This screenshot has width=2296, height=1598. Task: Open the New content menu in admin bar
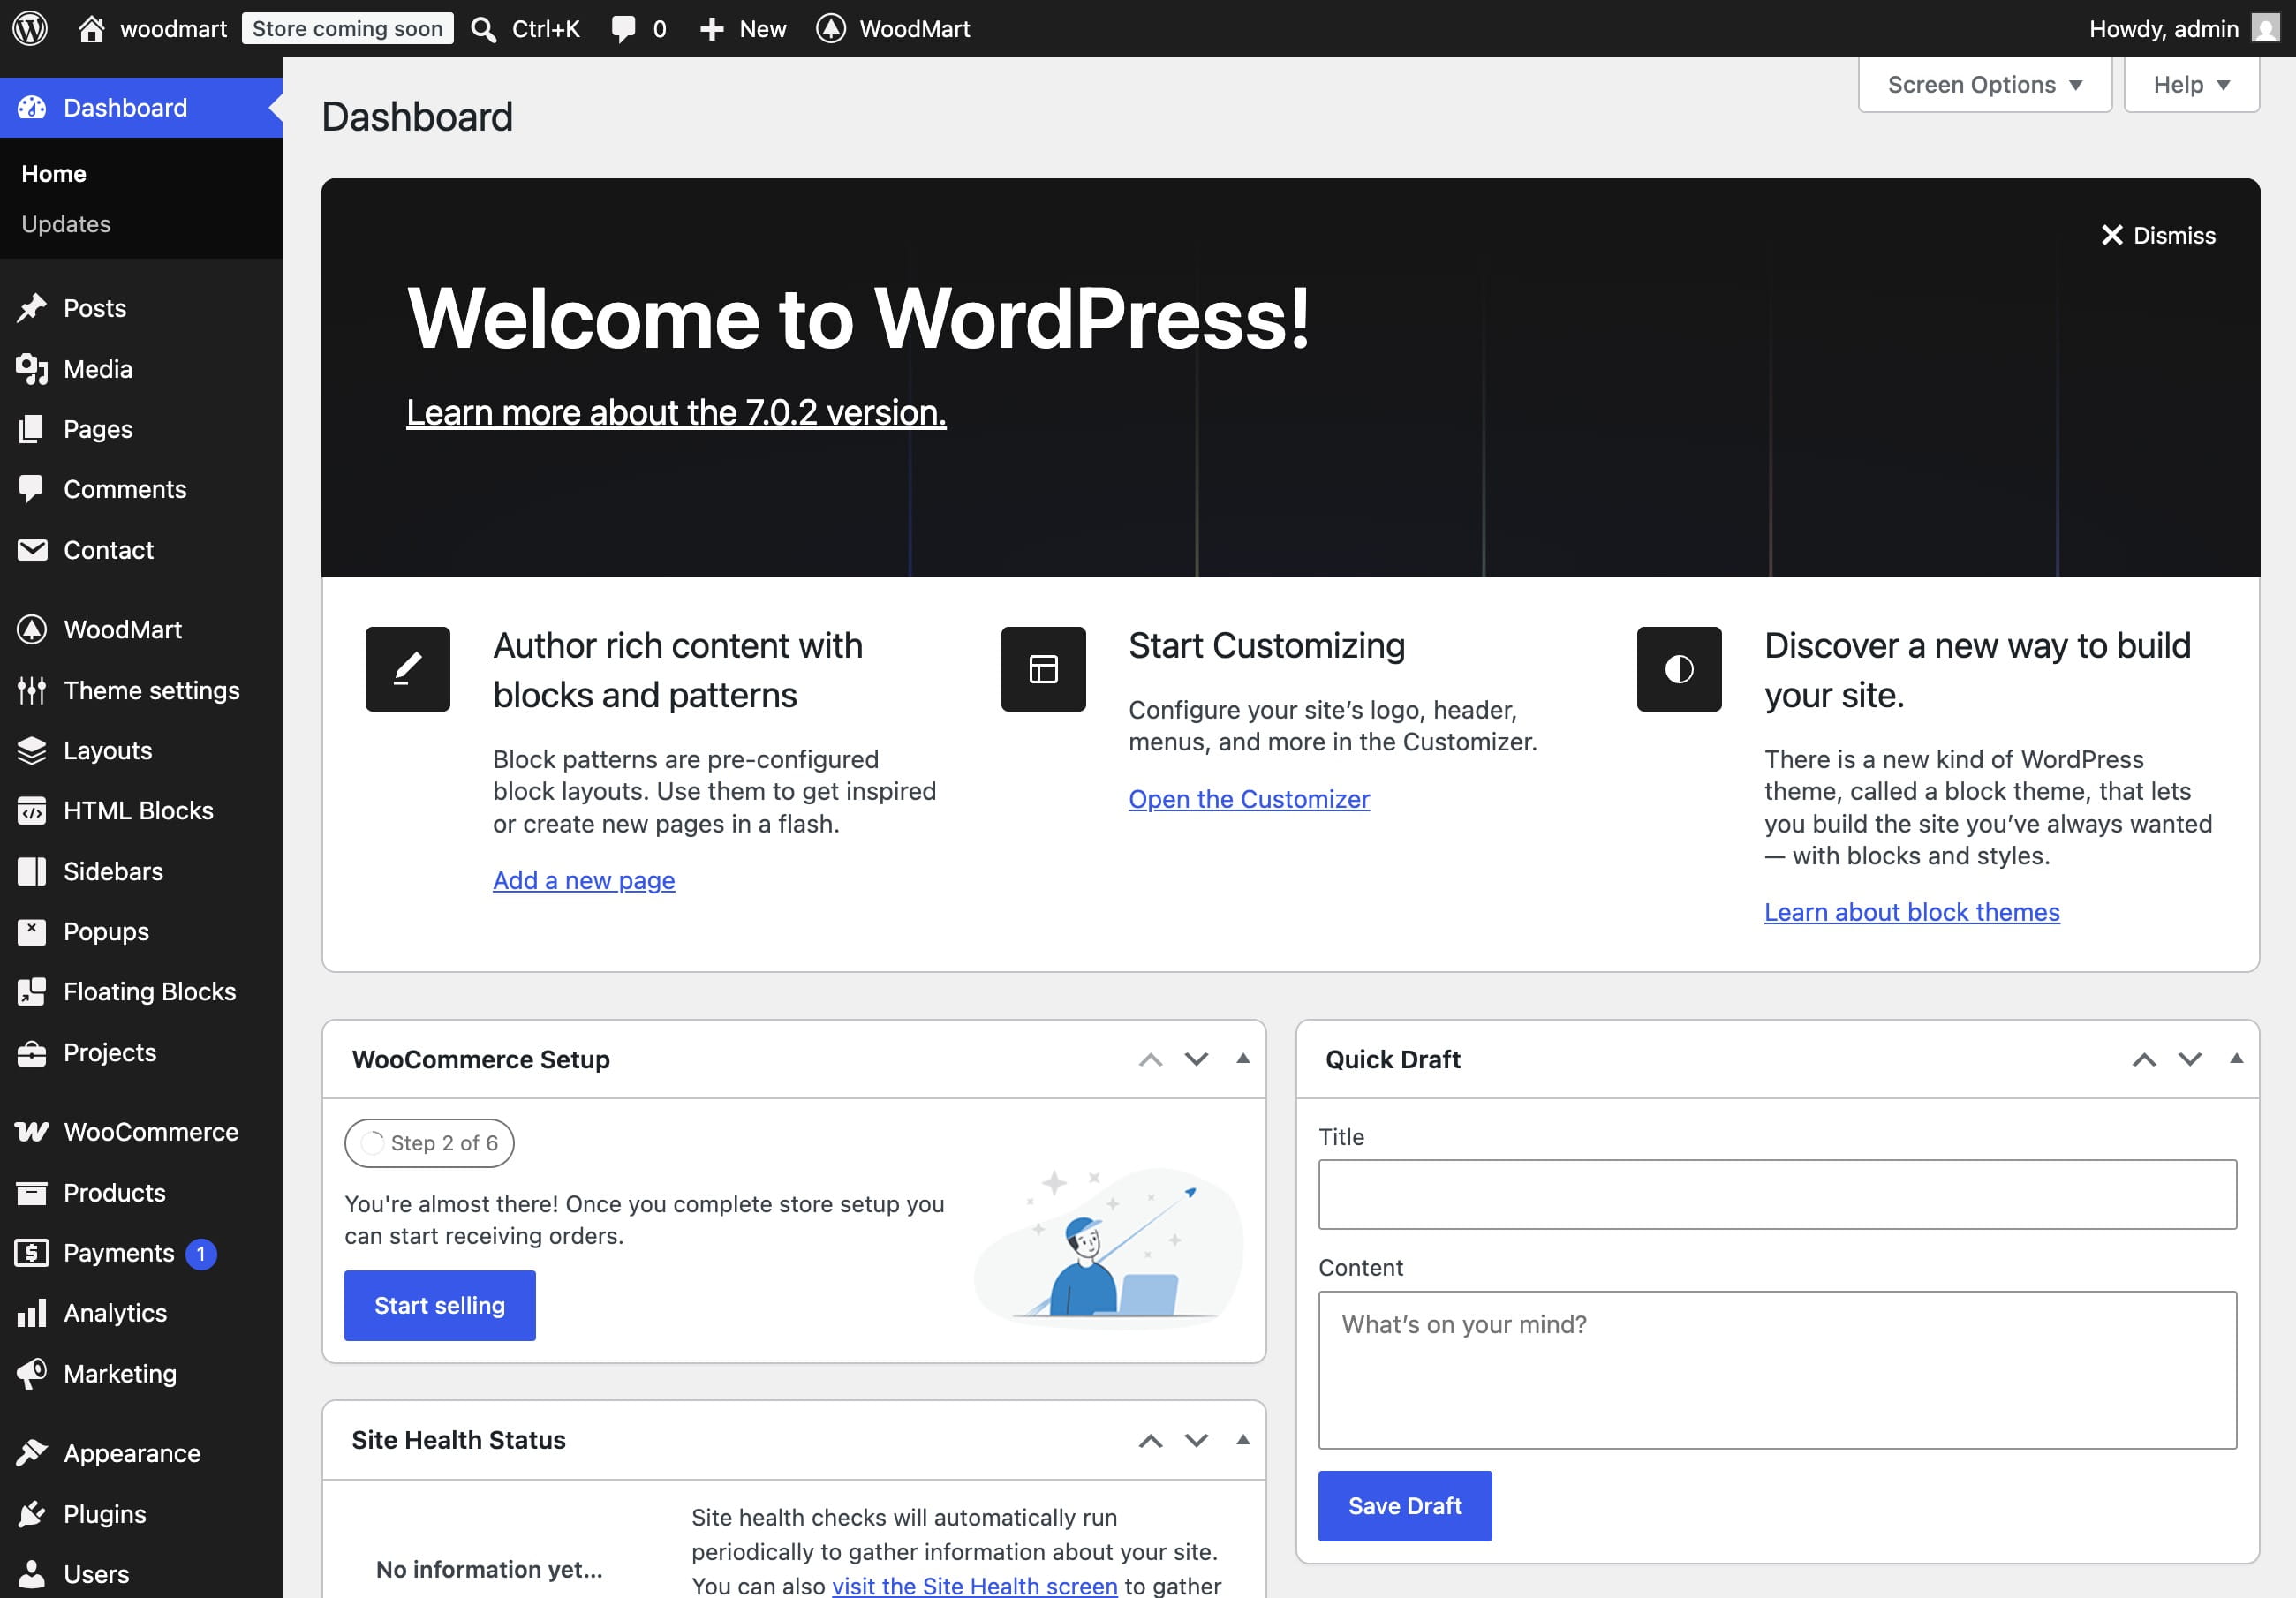point(743,29)
